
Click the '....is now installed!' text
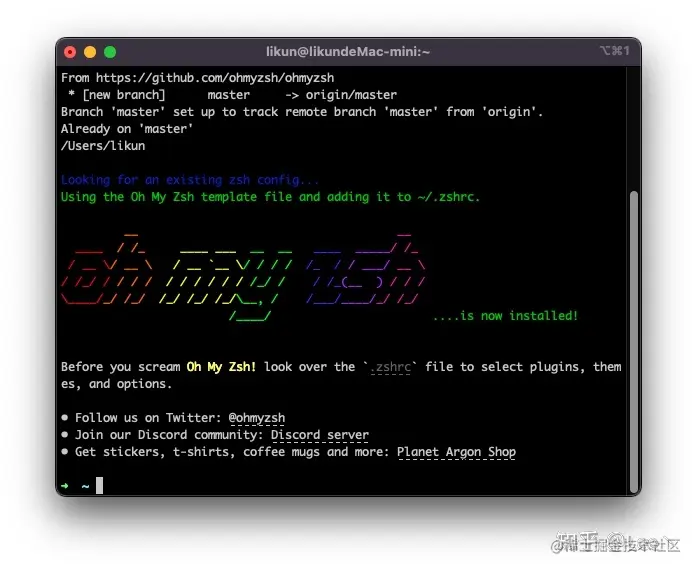pyautogui.click(x=505, y=316)
